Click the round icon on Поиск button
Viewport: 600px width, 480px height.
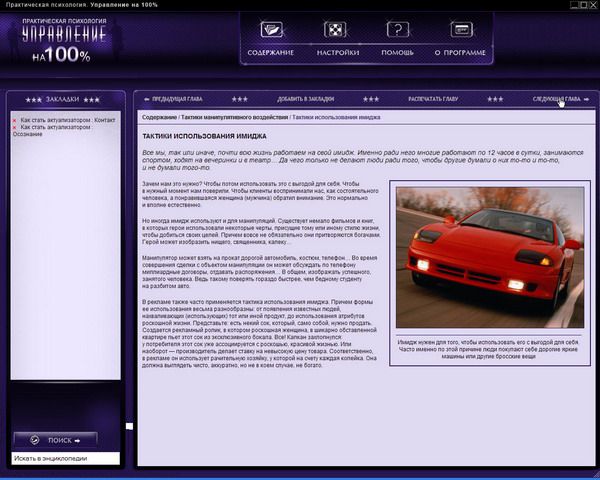pos(34,438)
